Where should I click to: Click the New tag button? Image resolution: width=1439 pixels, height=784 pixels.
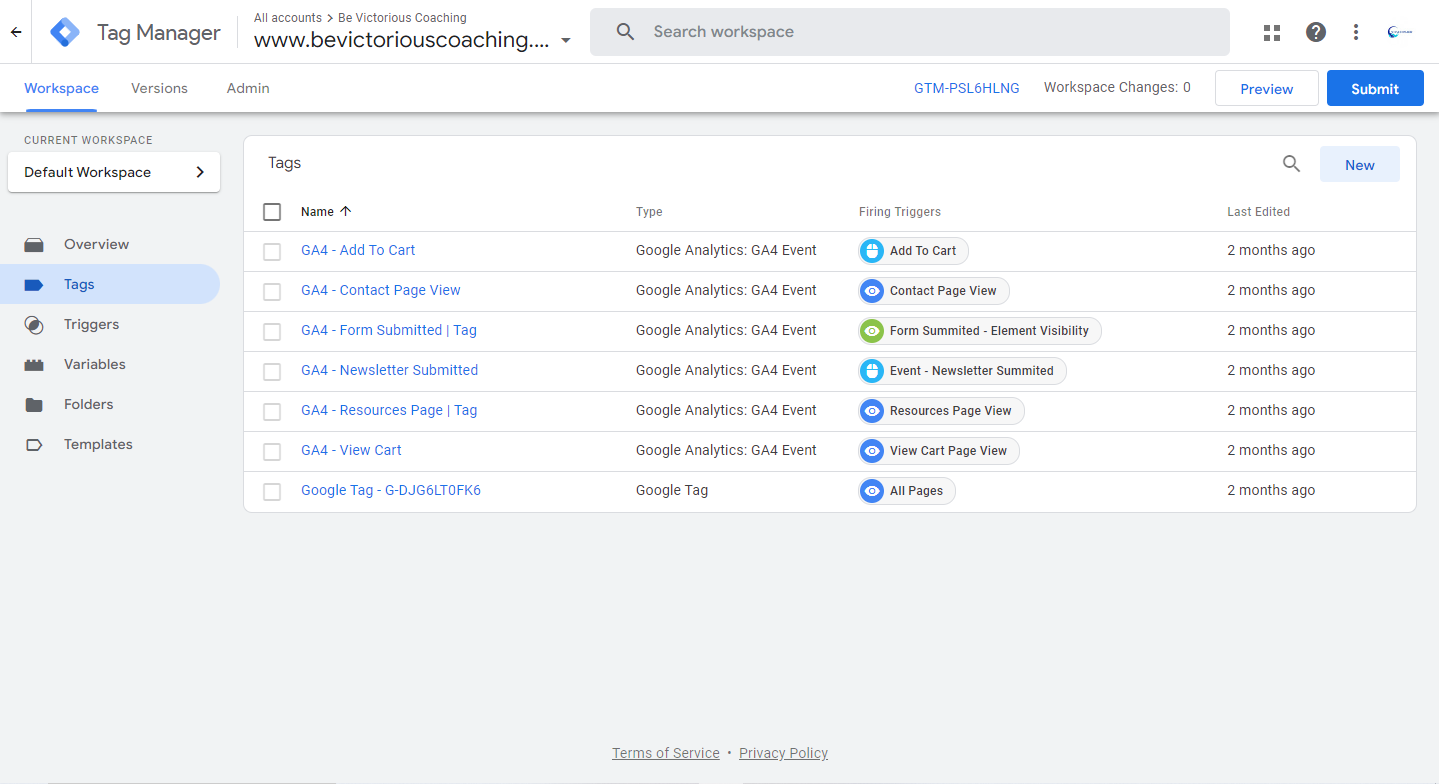click(1360, 164)
